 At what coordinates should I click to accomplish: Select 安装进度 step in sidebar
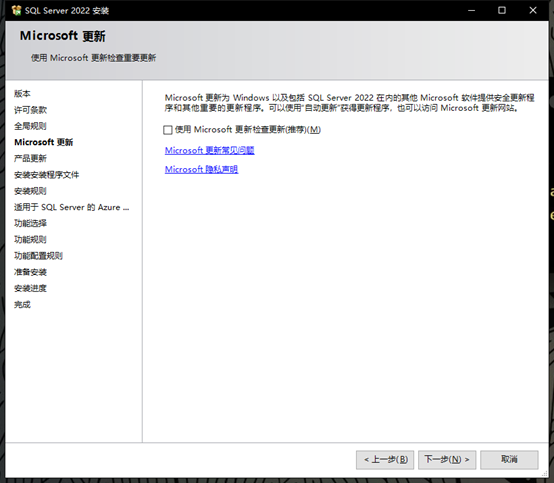[x=30, y=288]
